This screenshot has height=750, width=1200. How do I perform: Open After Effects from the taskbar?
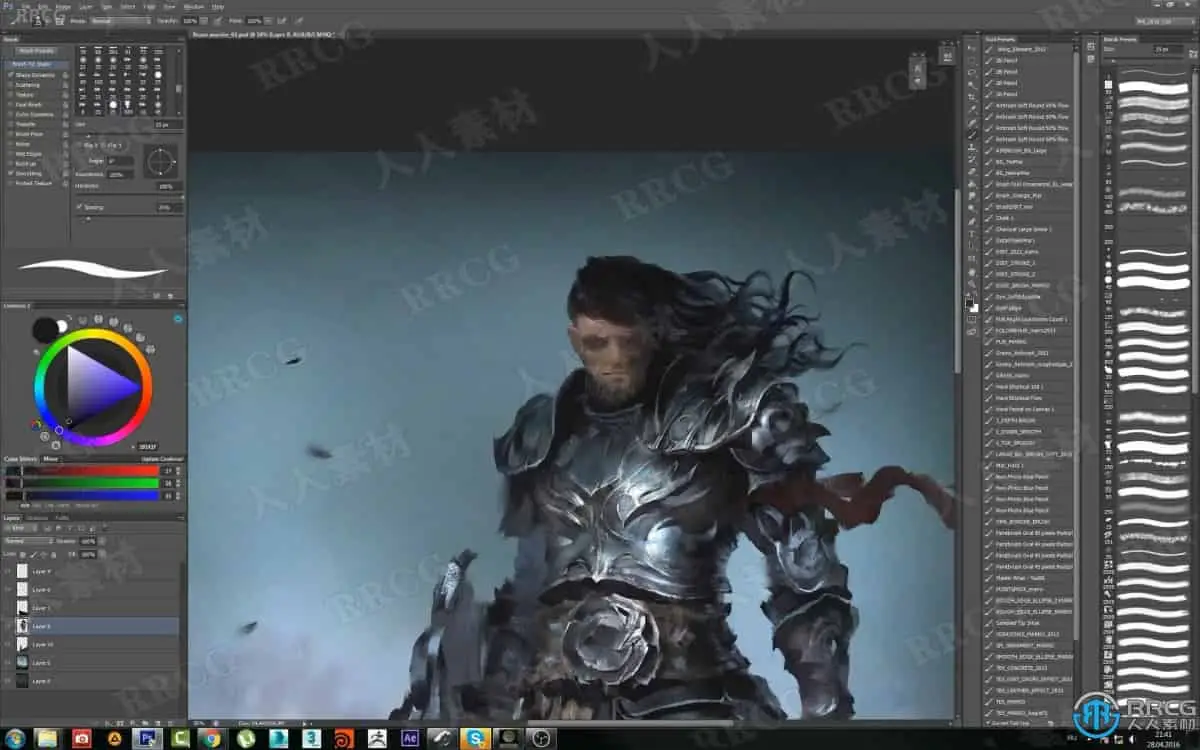coord(410,738)
